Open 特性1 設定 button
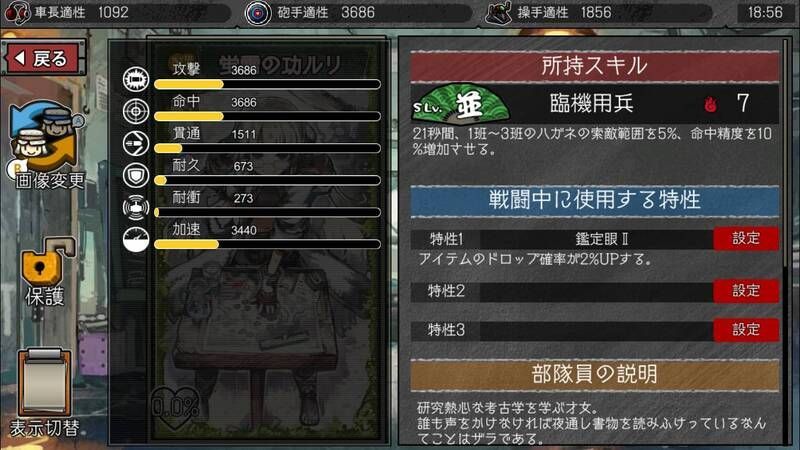 (x=746, y=238)
